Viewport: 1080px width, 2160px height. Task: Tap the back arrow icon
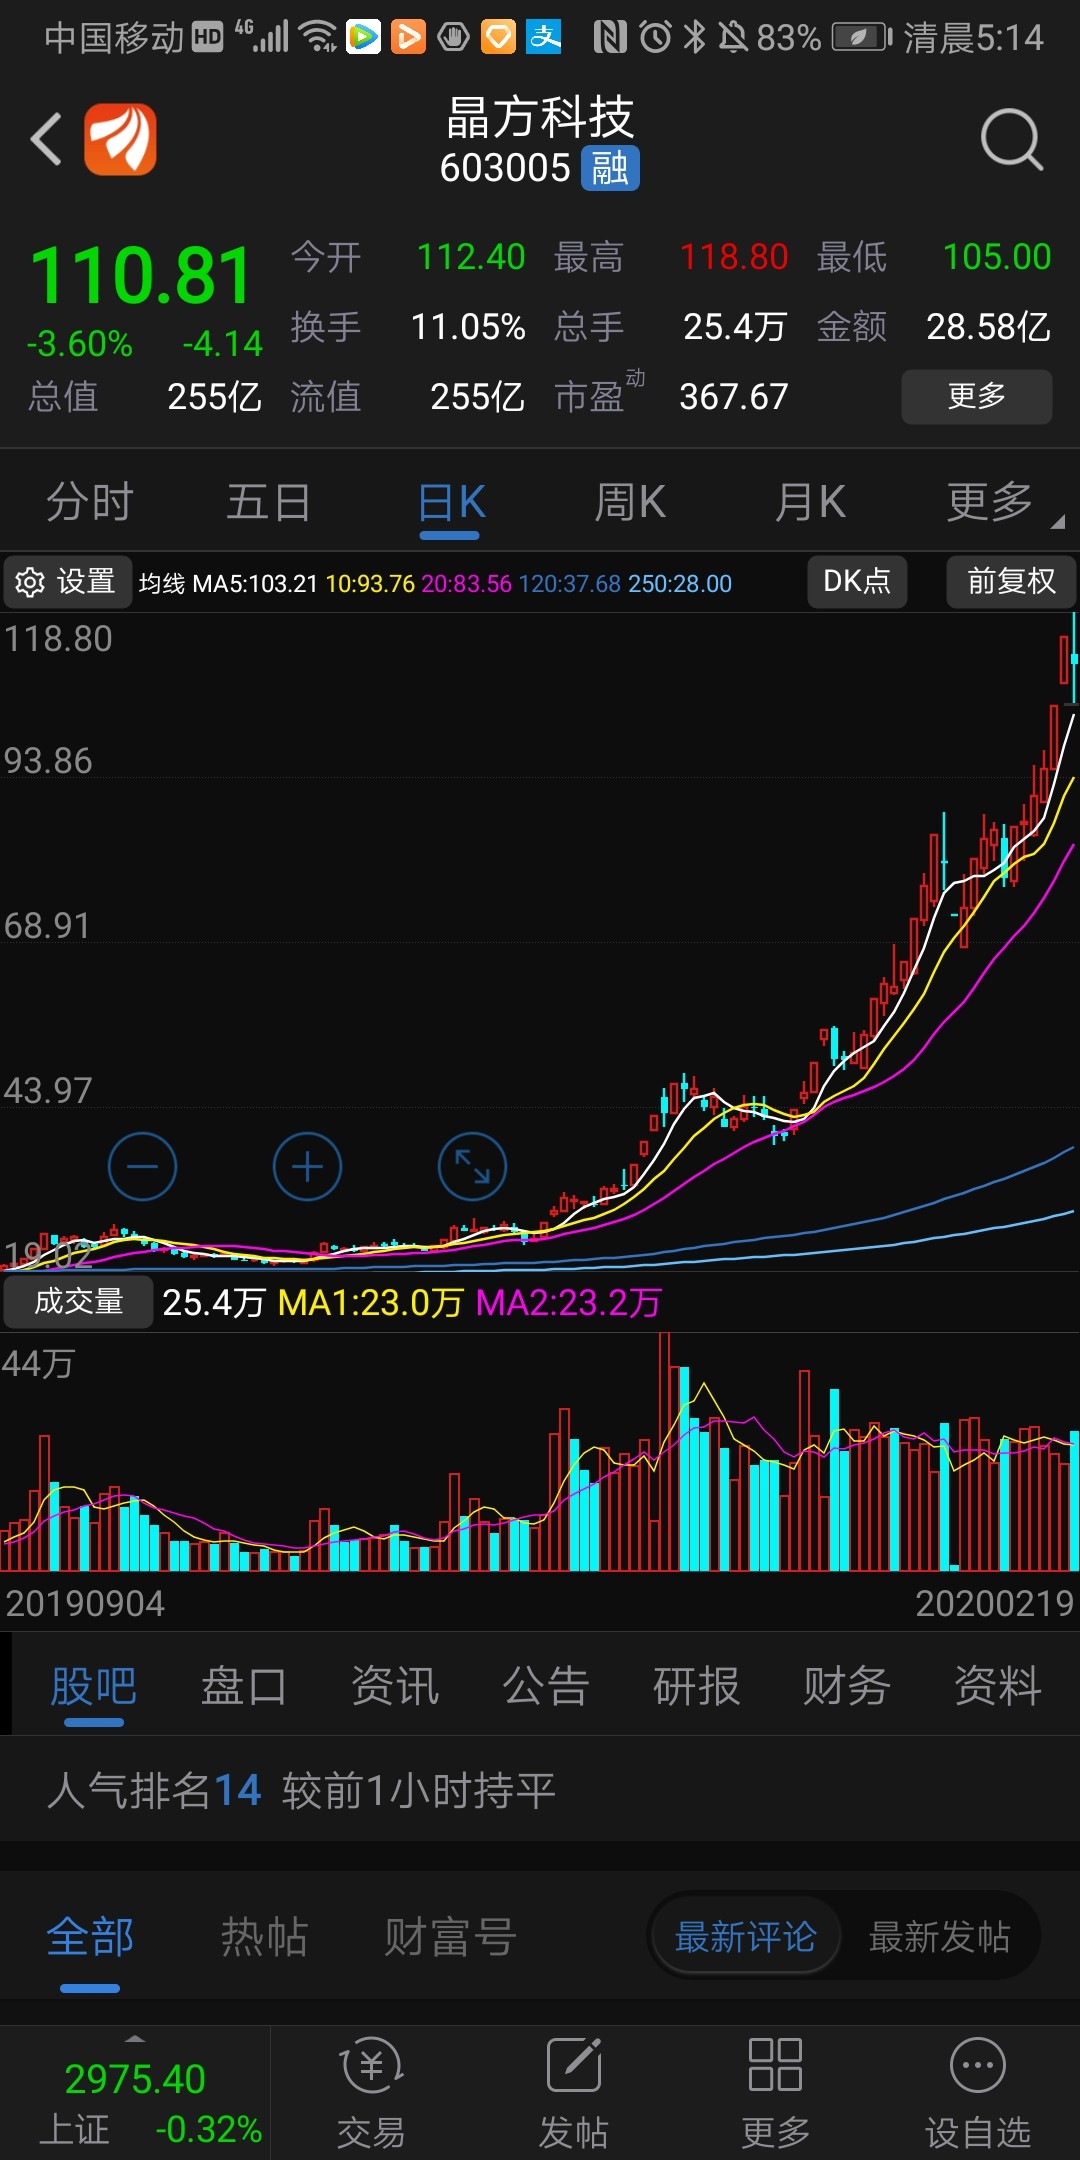46,139
